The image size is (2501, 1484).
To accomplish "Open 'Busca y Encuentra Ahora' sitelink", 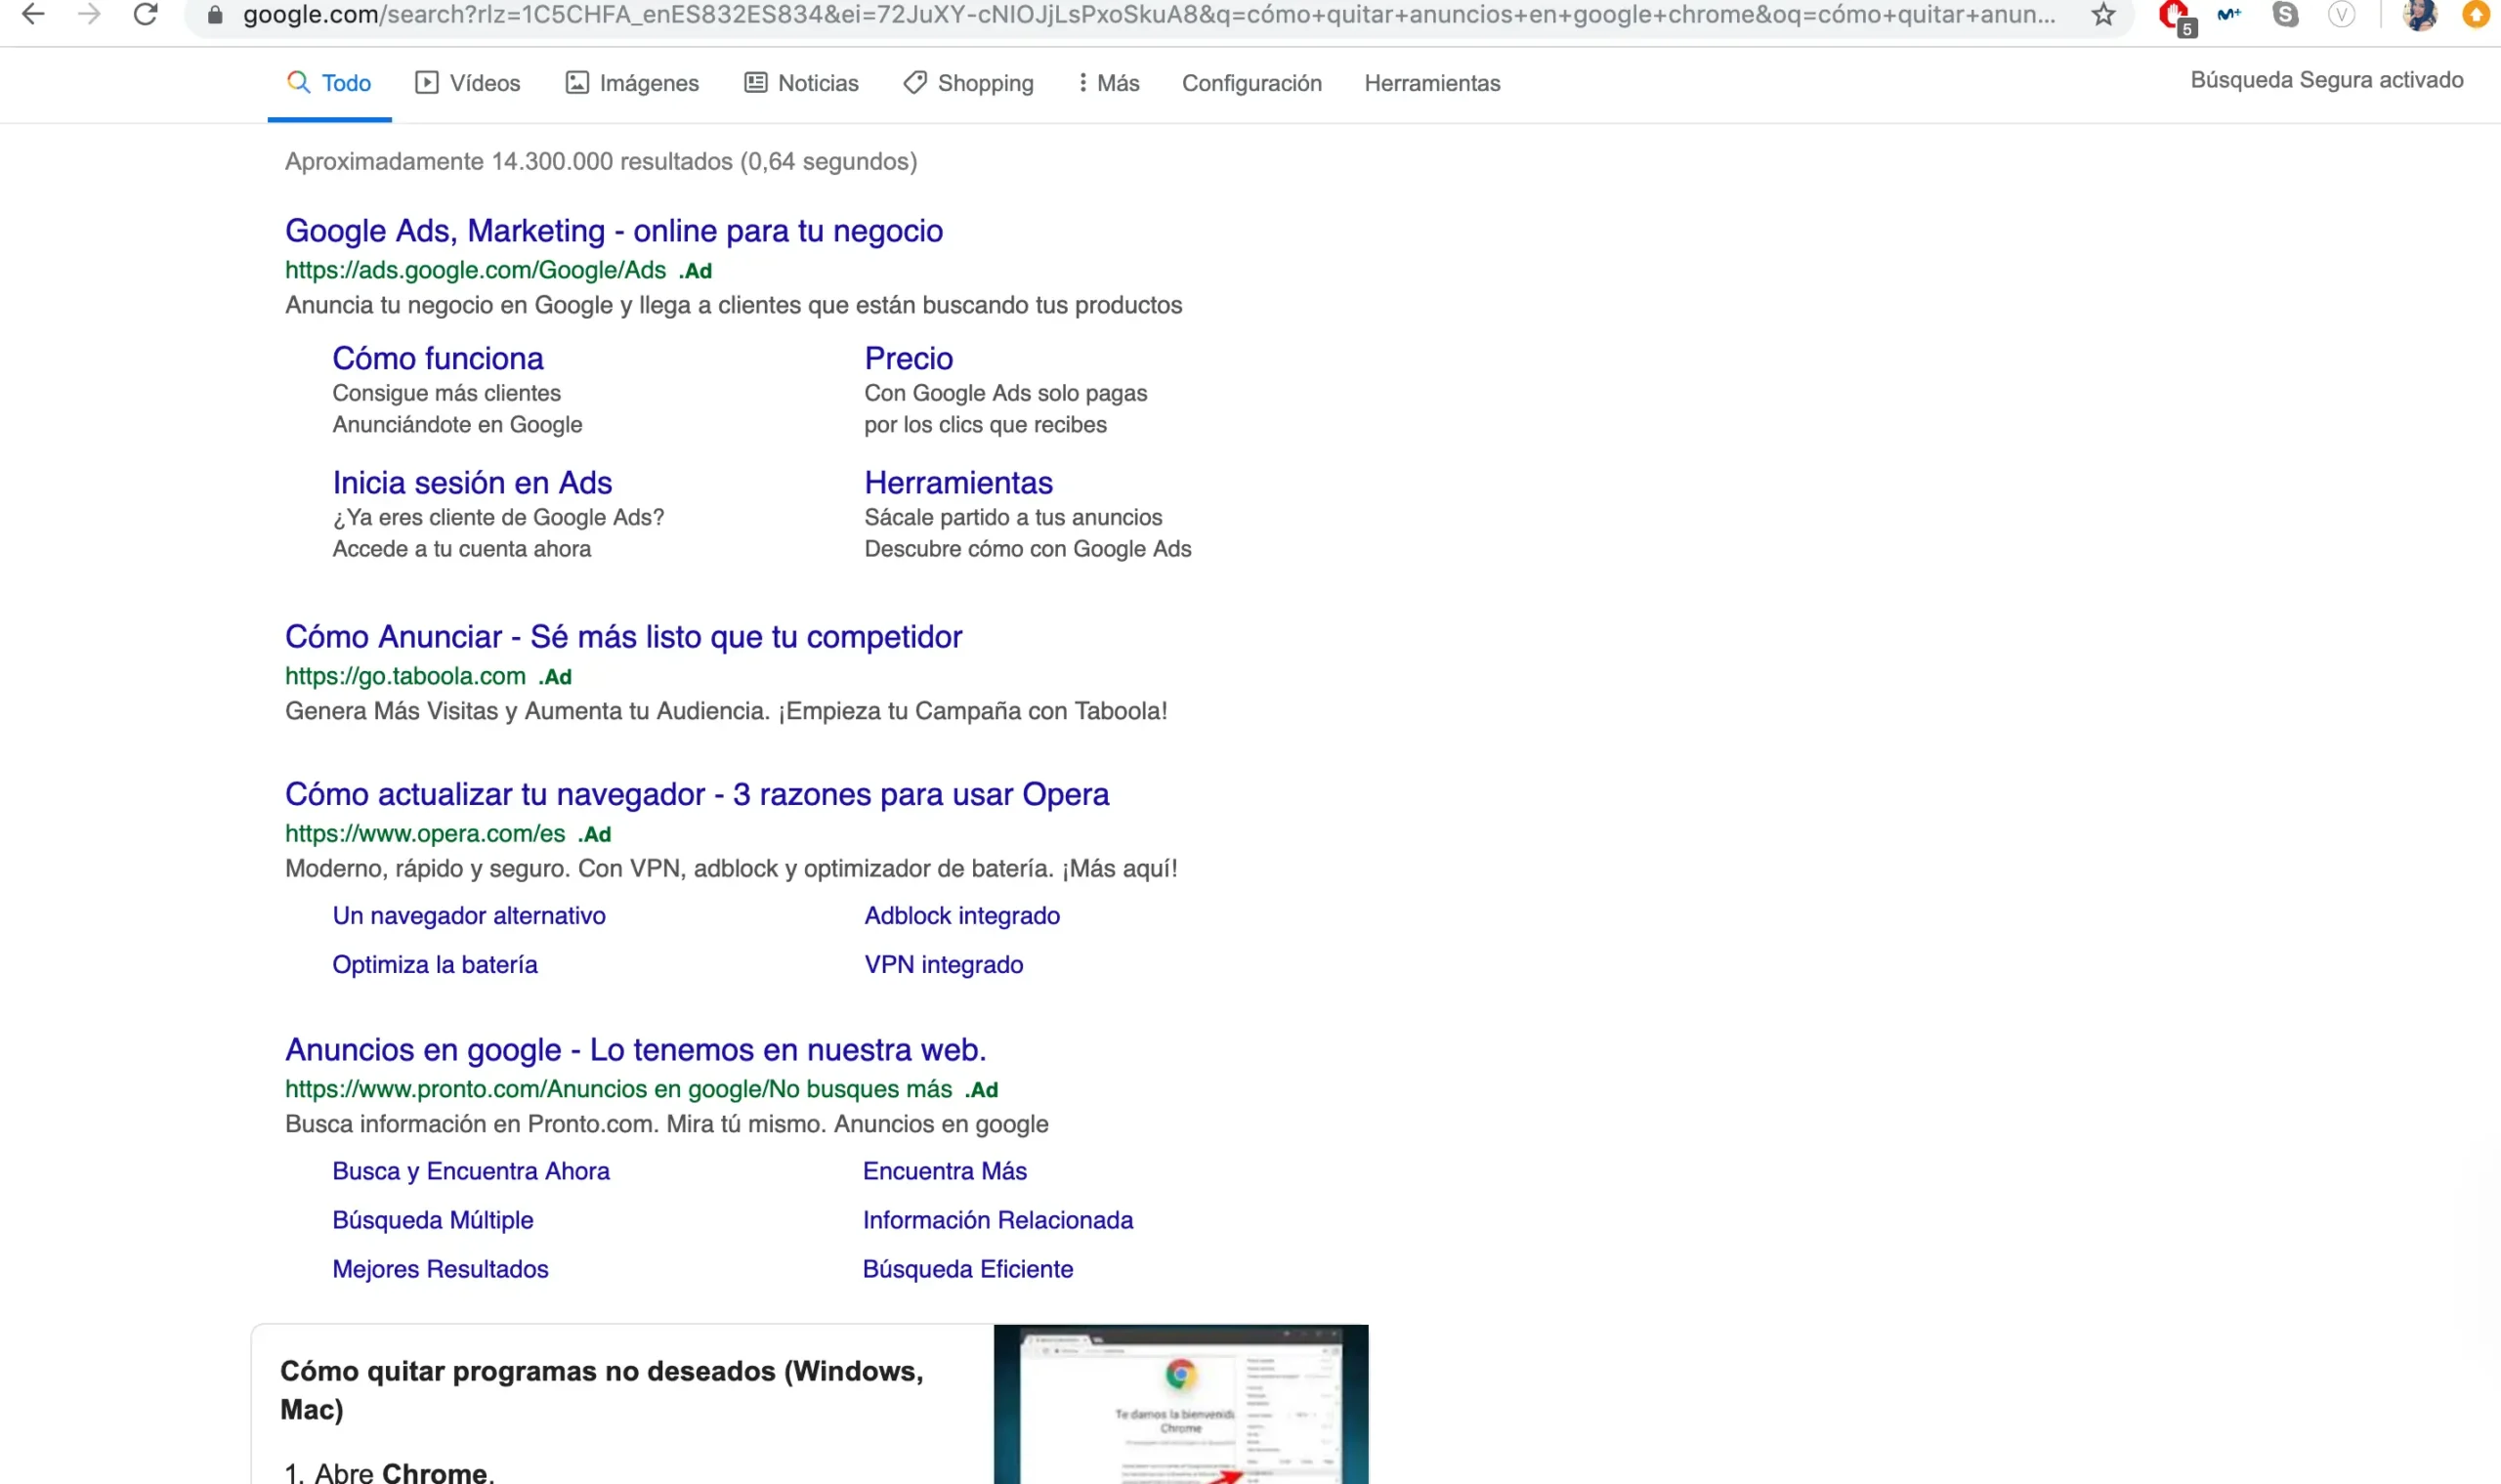I will click(x=471, y=1170).
